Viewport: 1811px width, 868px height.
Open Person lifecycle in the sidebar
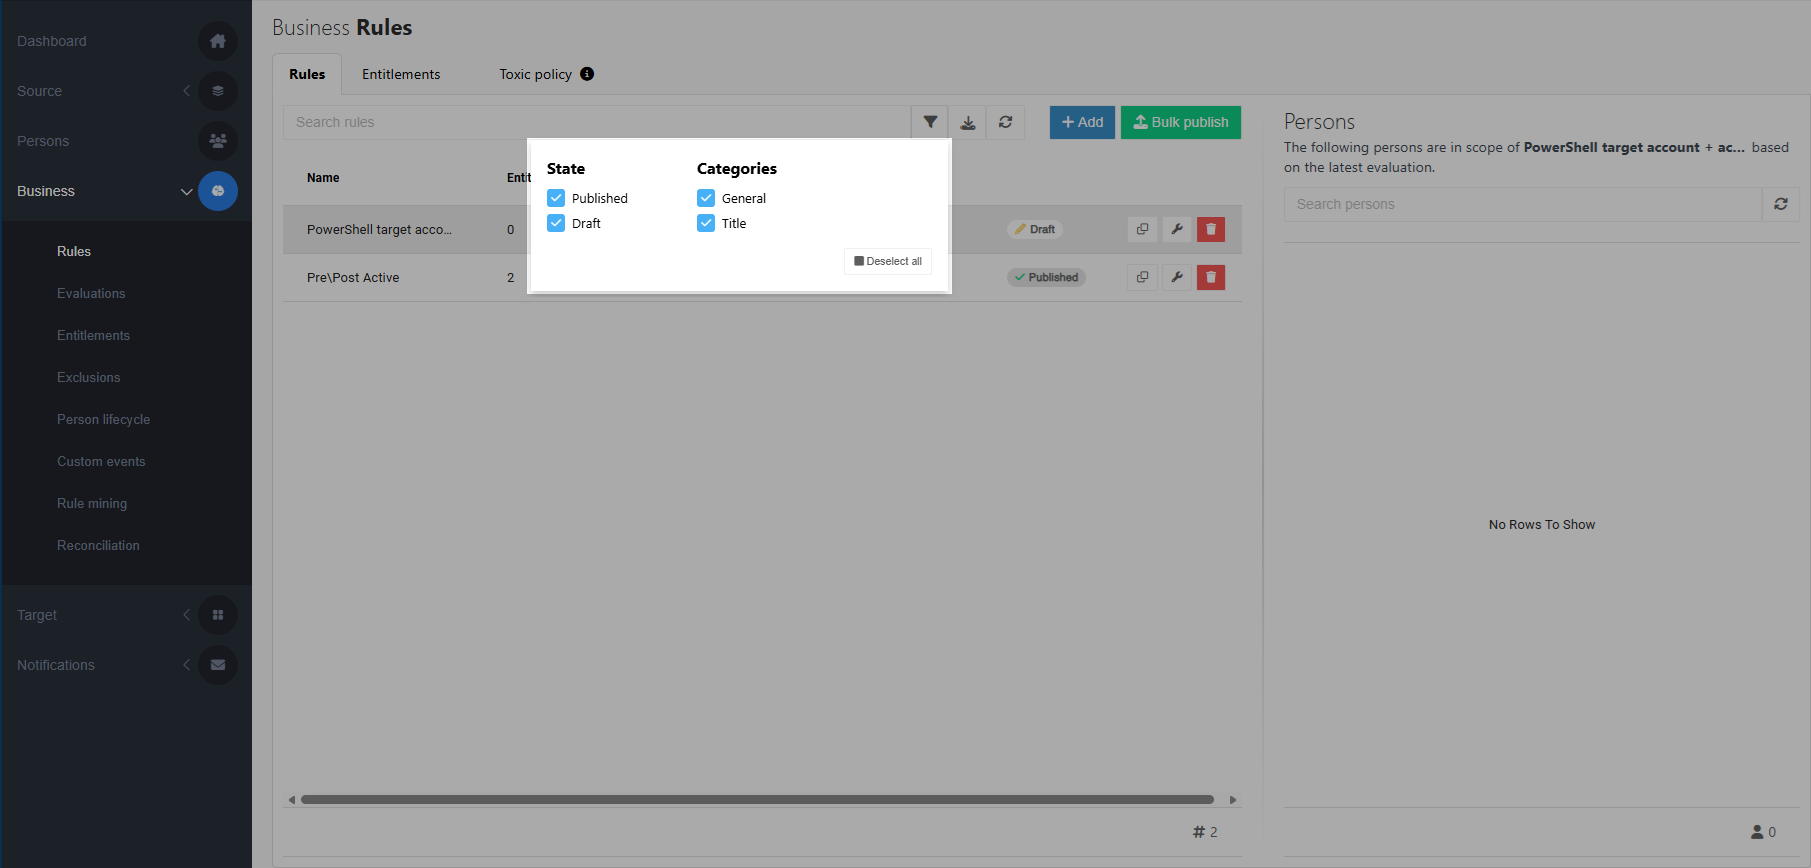[x=103, y=419]
